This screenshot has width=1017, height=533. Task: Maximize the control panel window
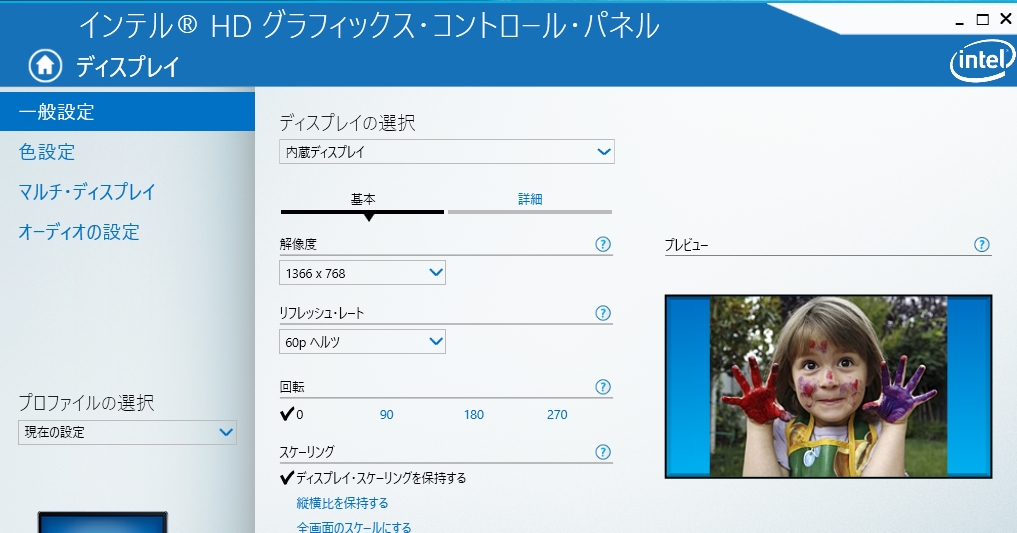[x=983, y=19]
